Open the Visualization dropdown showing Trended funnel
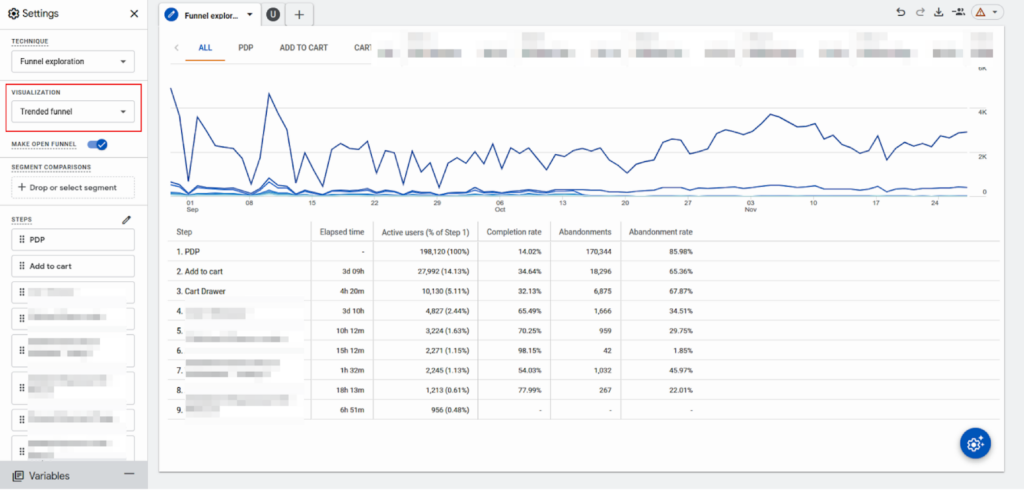The width and height of the screenshot is (1024, 490). [x=73, y=112]
